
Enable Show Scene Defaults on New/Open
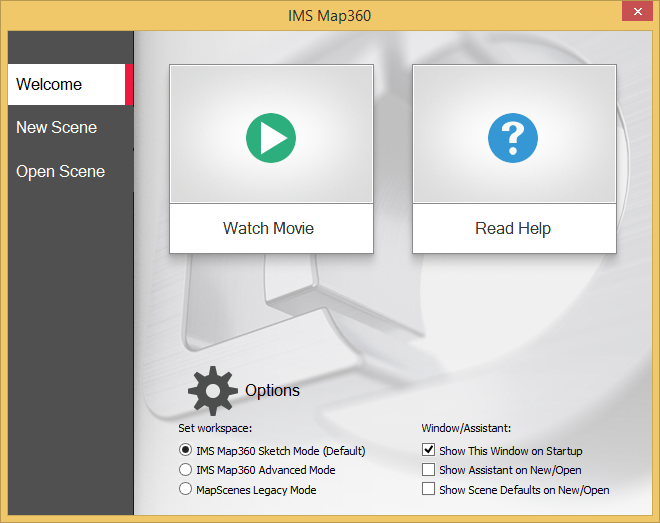coord(428,489)
